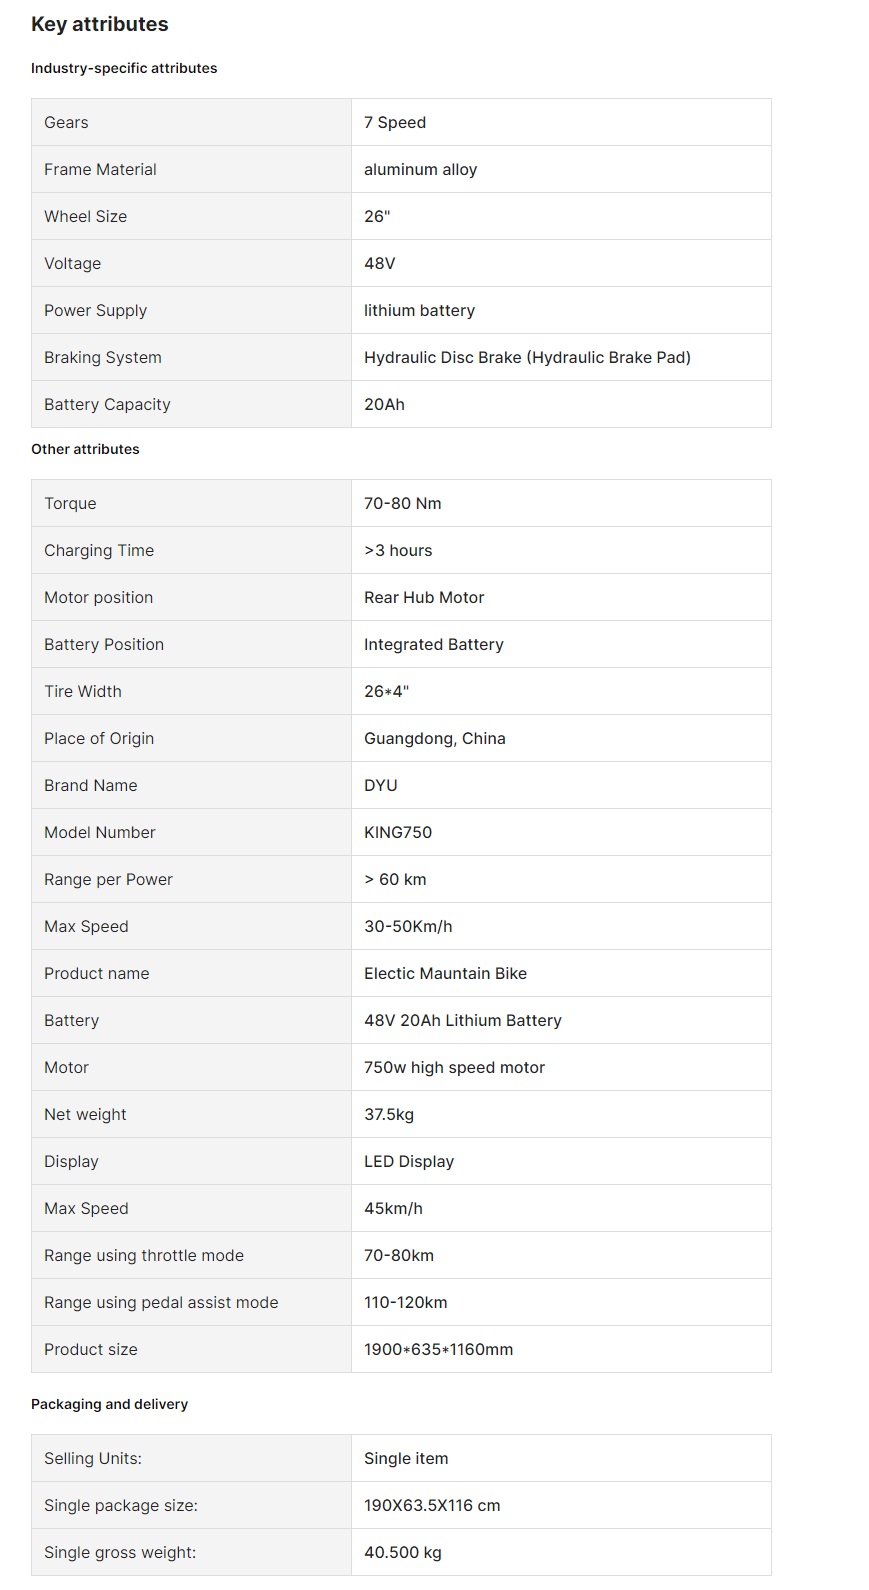Select the Rear Hub Motor value
869x1590 pixels.
[x=424, y=597]
